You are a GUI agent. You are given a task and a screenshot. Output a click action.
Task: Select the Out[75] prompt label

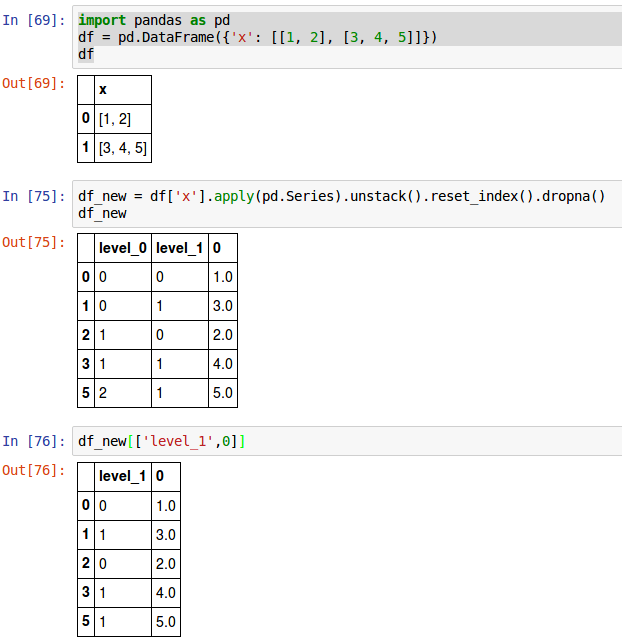point(34,242)
